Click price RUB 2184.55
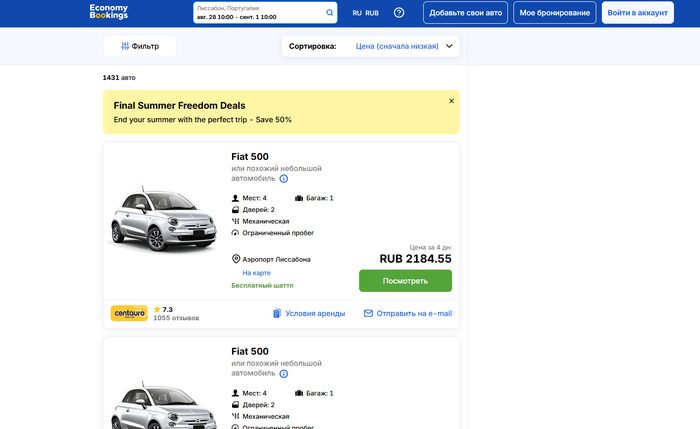Screen dimensions: 700x429 416,259
